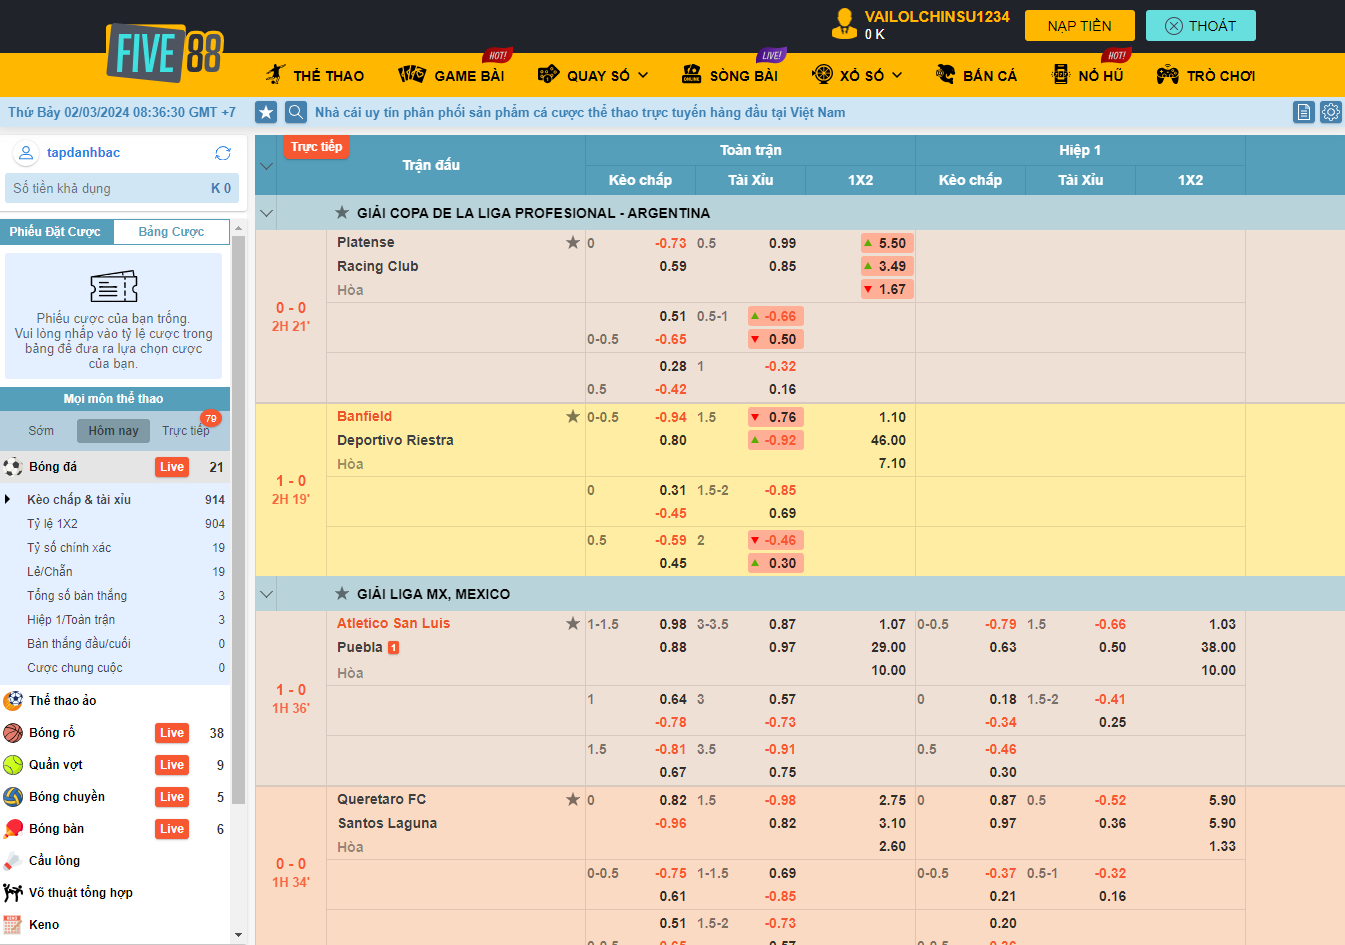Open the NỔ HŨ menu
This screenshot has width=1345, height=945.
tap(1088, 75)
